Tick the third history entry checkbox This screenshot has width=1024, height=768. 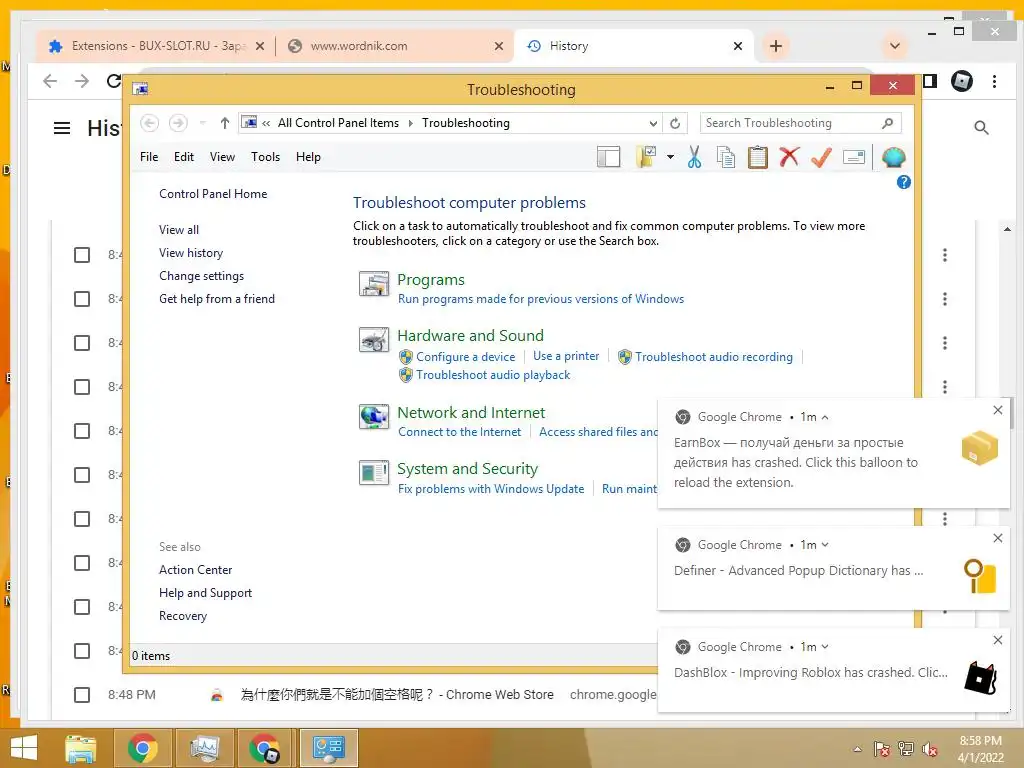click(82, 343)
